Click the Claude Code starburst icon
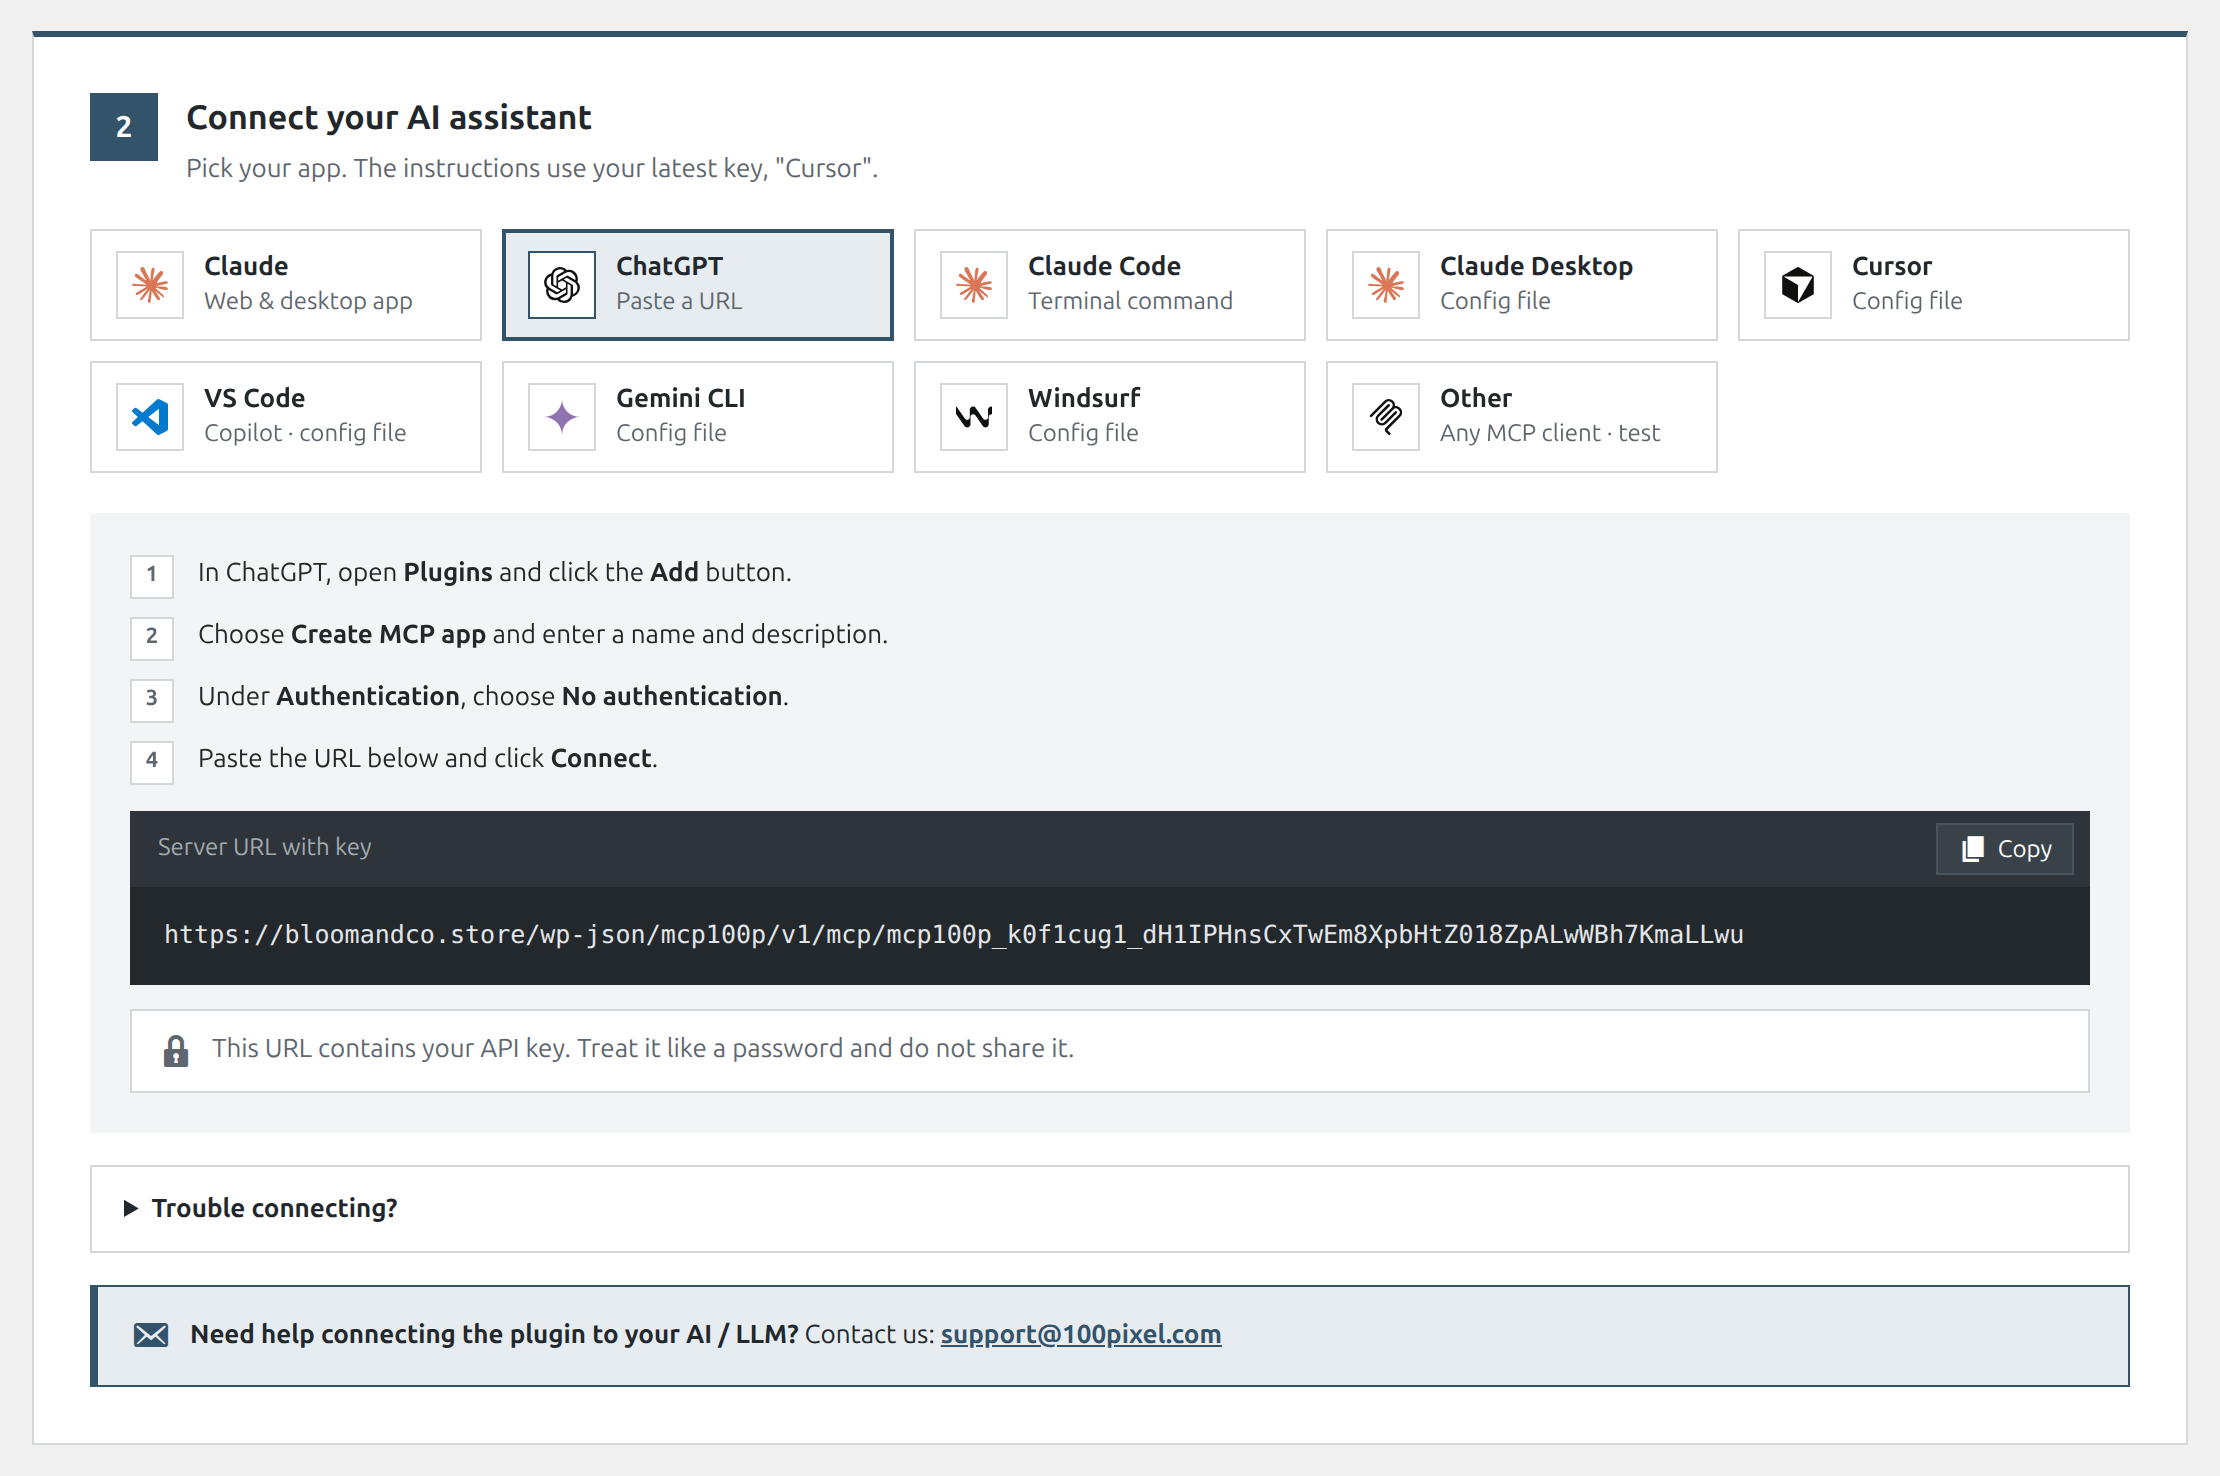This screenshot has height=1476, width=2220. click(x=974, y=285)
